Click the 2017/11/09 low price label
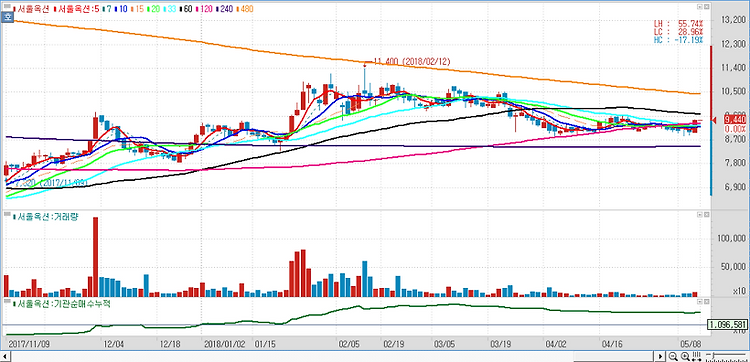The height and width of the screenshot is (362, 750). (51, 183)
